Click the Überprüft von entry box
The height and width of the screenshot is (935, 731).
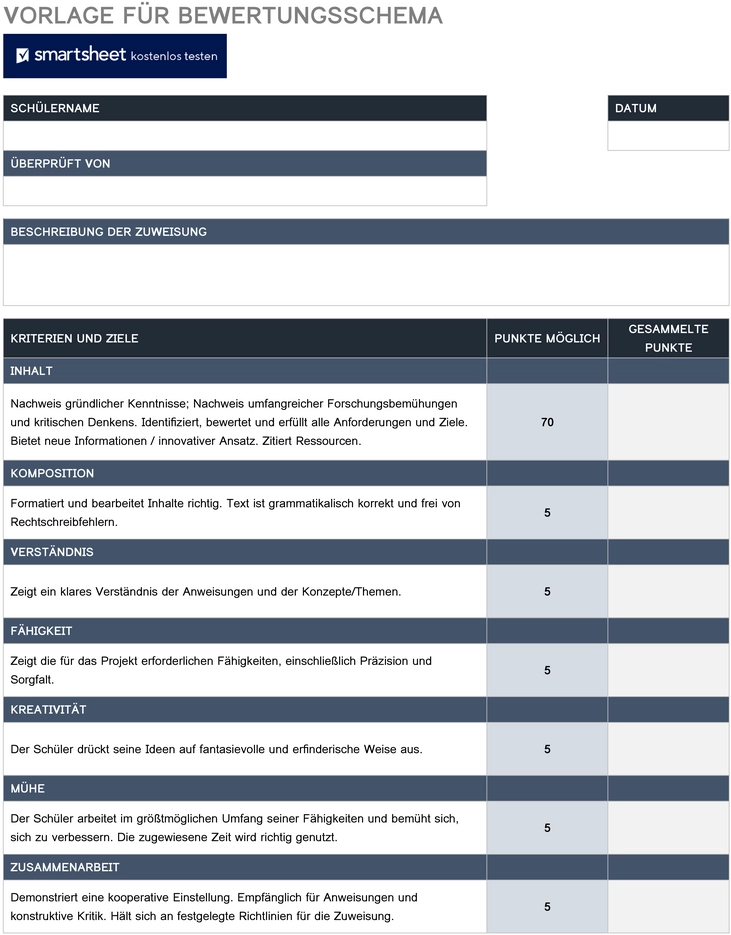(245, 191)
